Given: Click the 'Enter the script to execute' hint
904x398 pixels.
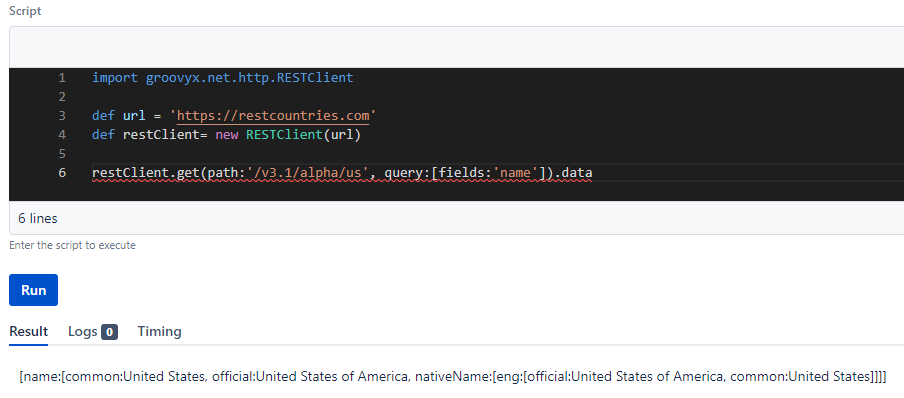Looking at the screenshot, I should [73, 245].
